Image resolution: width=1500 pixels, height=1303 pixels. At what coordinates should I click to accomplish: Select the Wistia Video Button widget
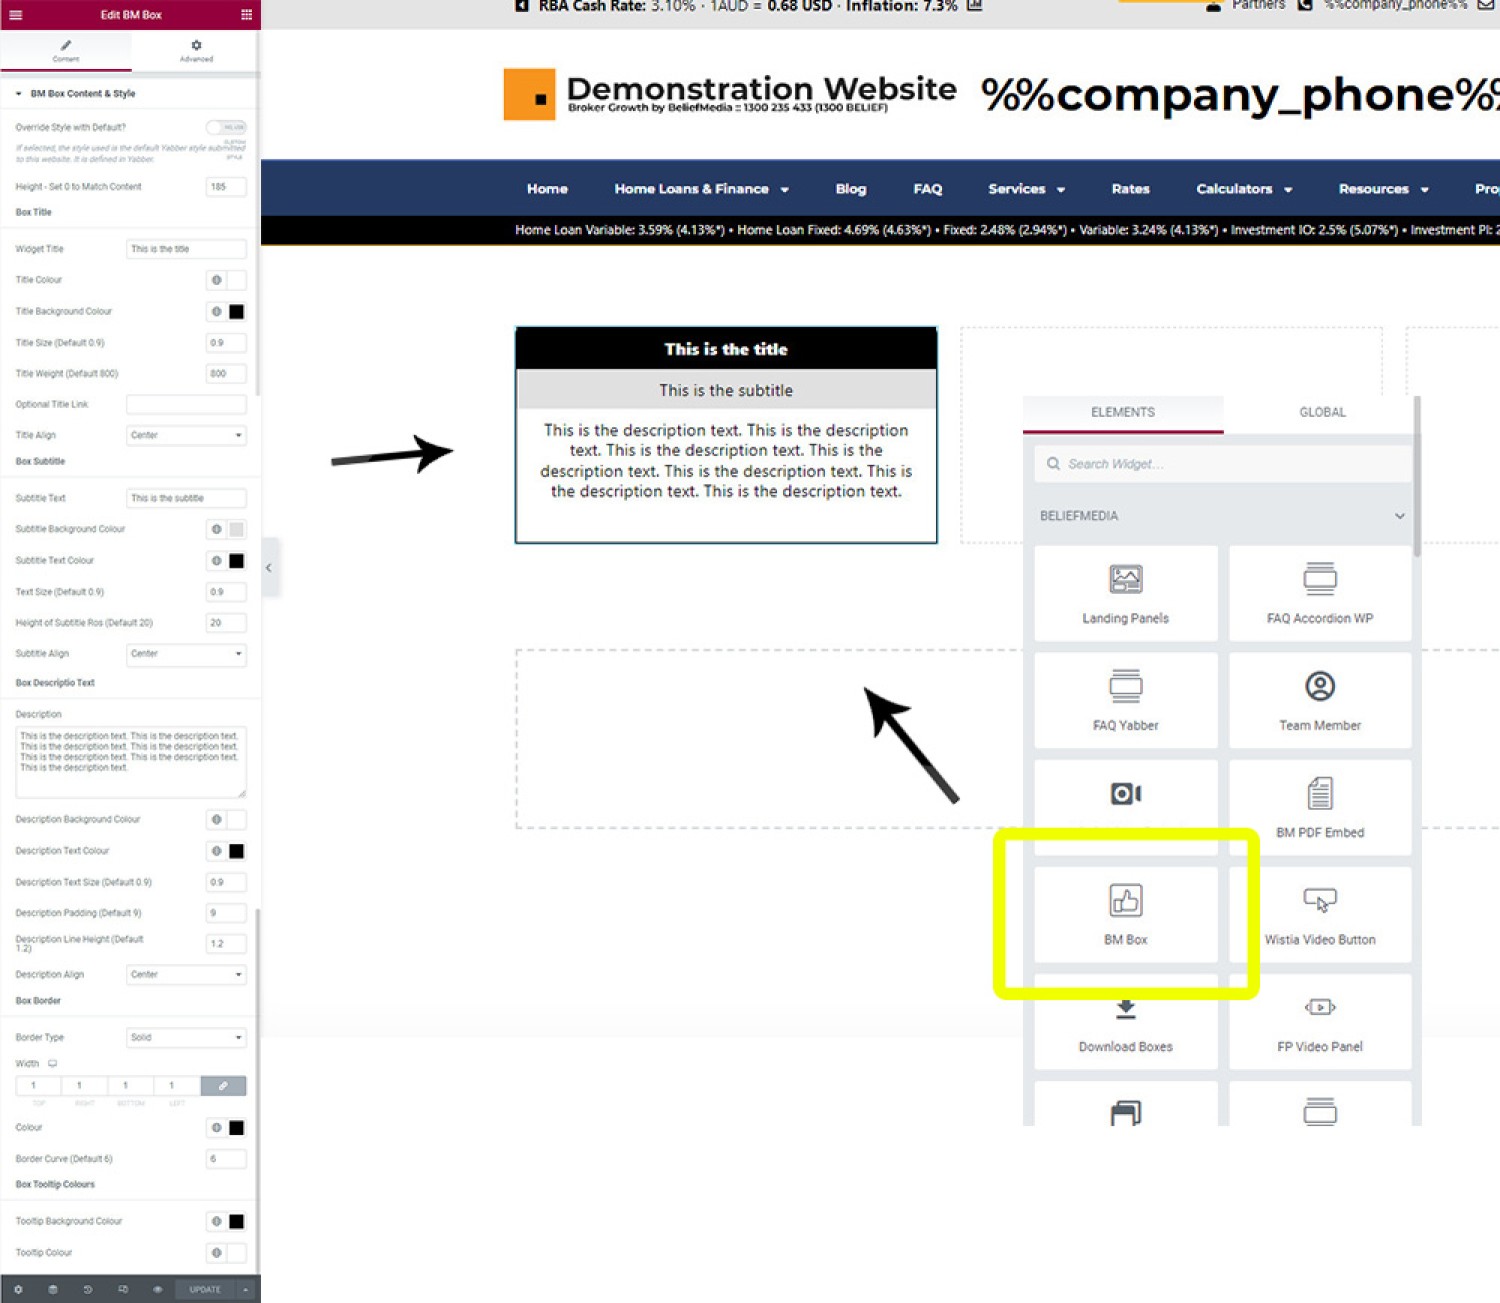pos(1319,914)
